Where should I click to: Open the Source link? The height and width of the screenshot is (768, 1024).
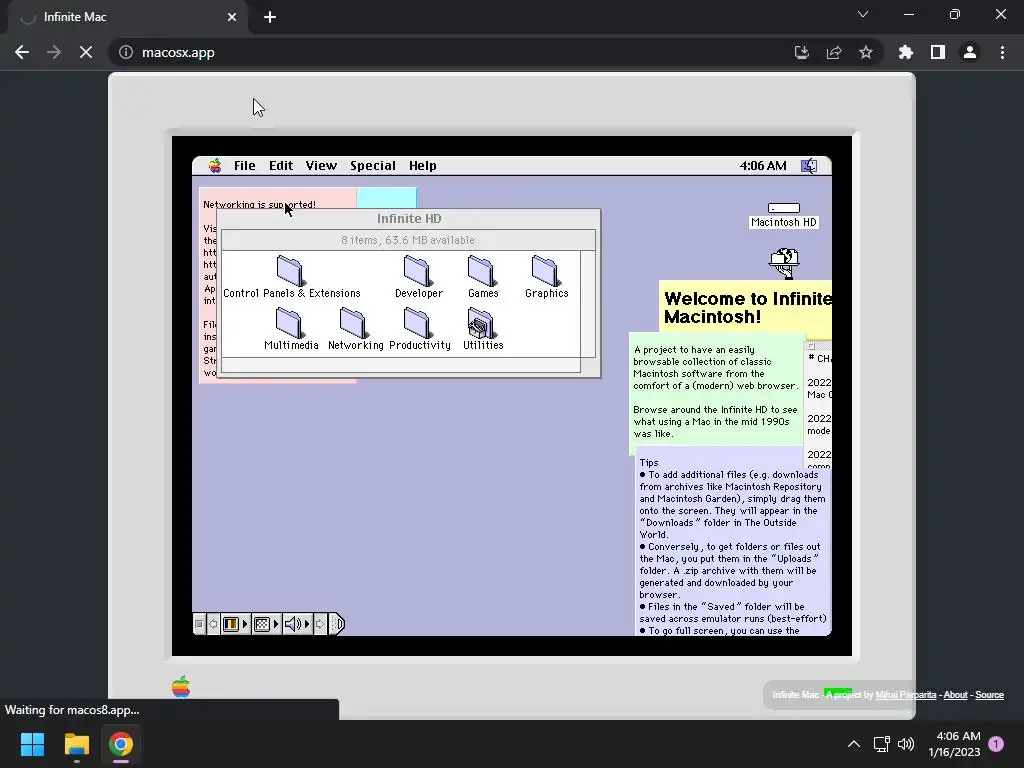click(x=989, y=695)
